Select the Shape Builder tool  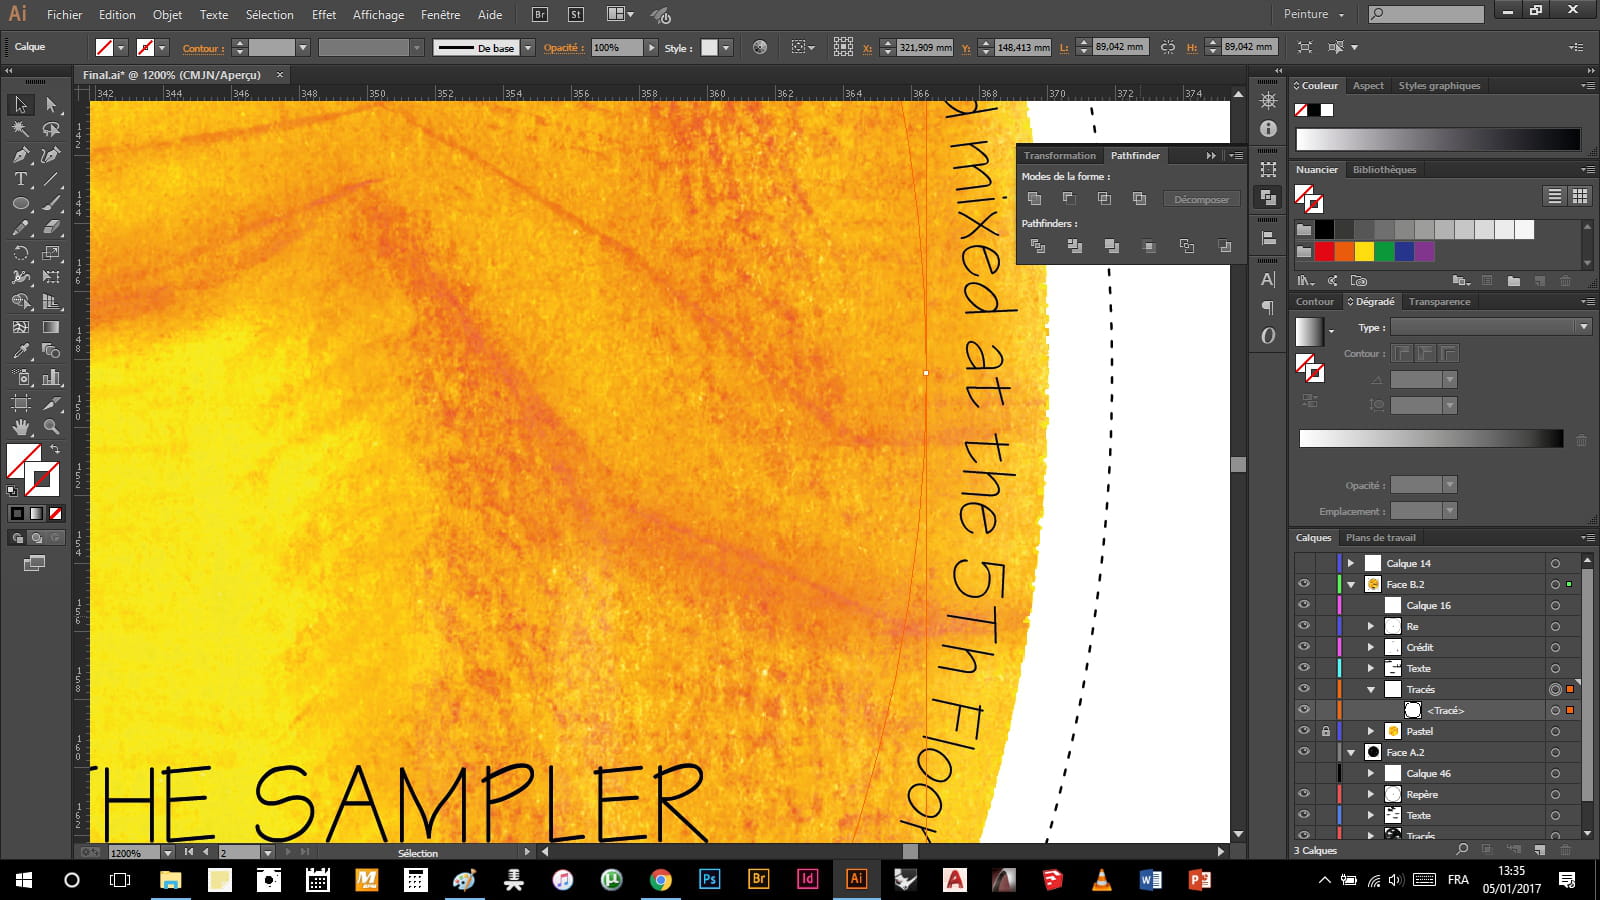[21, 302]
